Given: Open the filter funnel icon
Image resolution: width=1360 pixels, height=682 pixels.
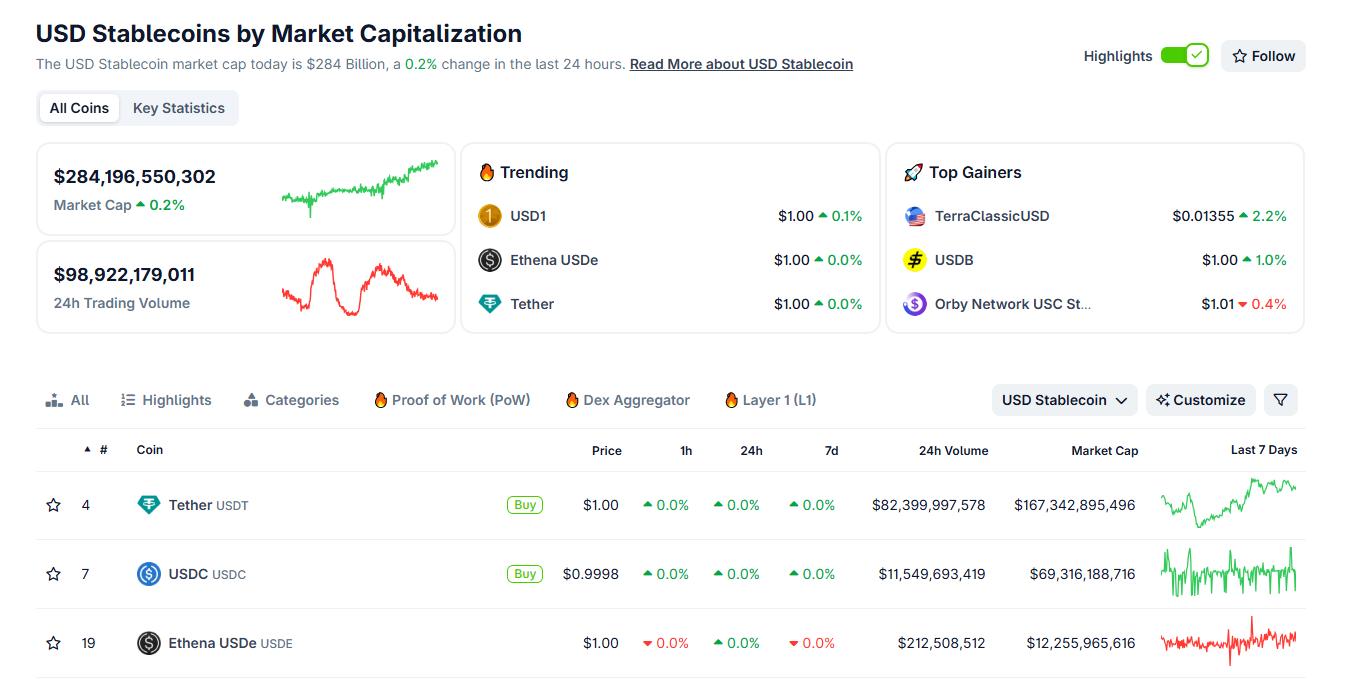Looking at the screenshot, I should [x=1280, y=400].
